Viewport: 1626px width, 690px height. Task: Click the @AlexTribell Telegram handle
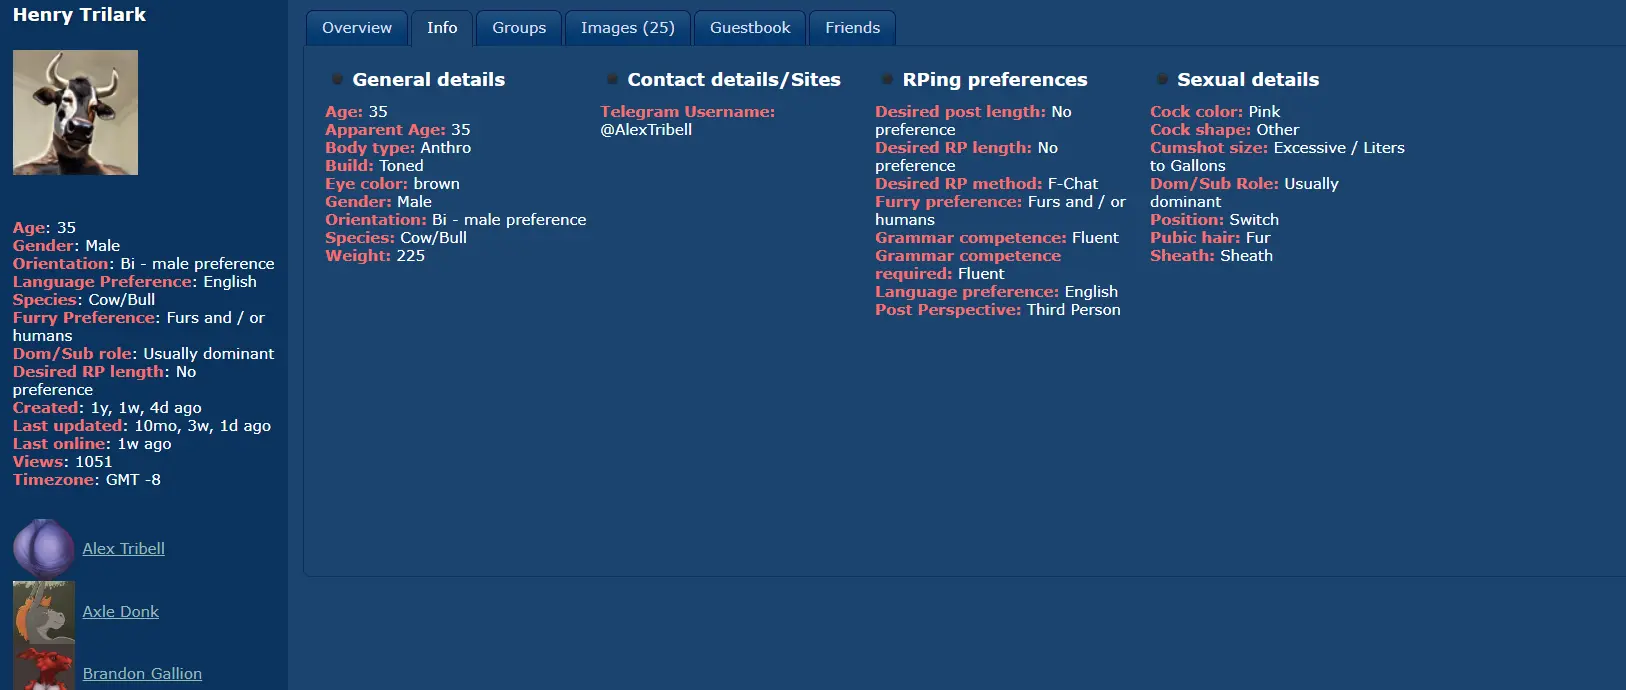pyautogui.click(x=646, y=130)
